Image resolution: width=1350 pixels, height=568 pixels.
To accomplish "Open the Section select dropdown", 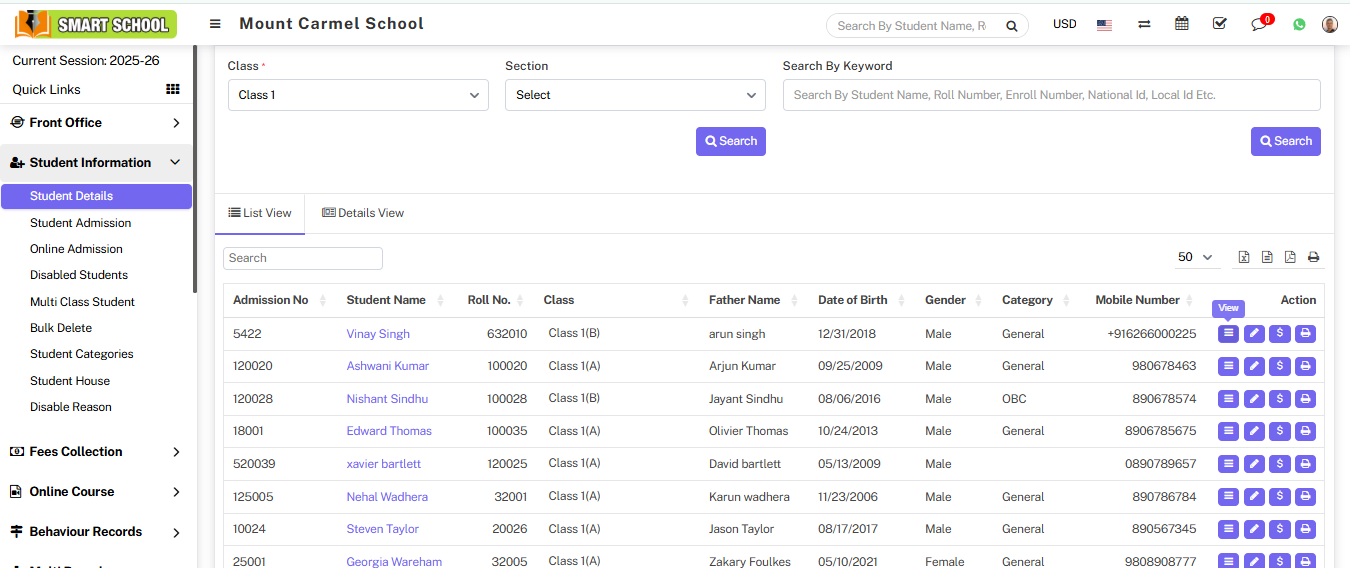I will click(635, 95).
